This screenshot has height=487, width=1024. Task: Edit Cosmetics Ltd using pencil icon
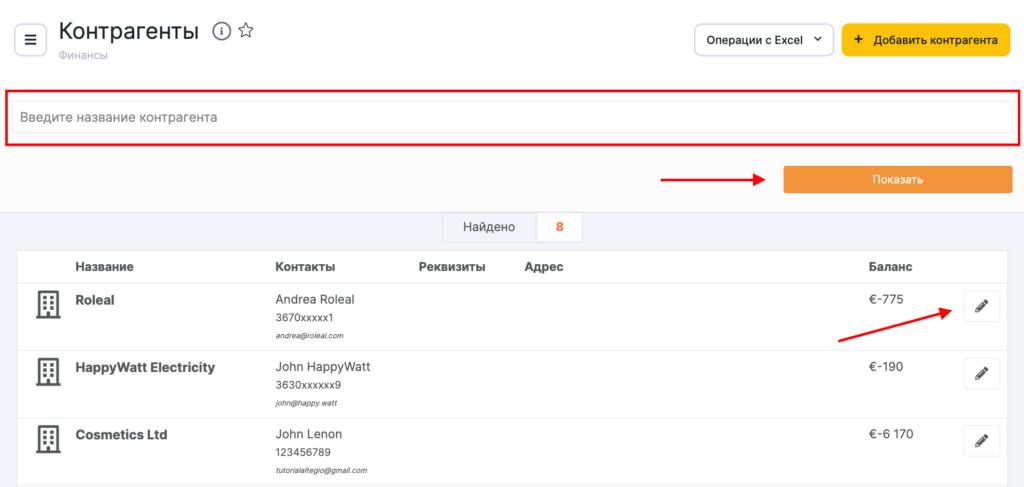[981, 440]
